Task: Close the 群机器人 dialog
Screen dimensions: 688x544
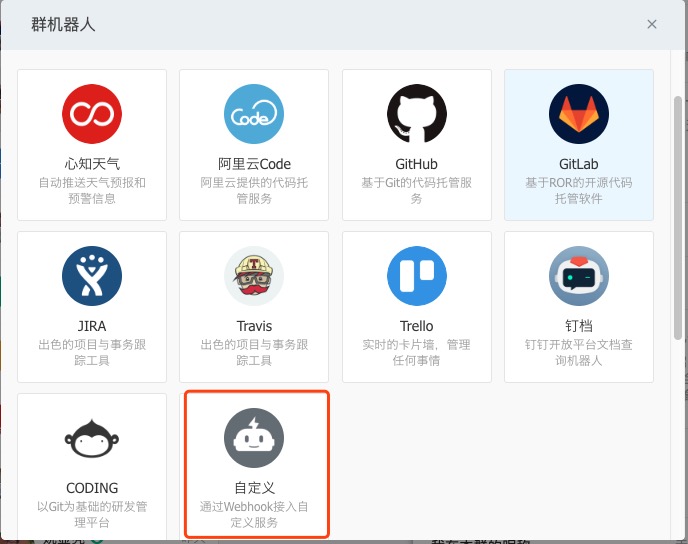Action: click(x=652, y=24)
